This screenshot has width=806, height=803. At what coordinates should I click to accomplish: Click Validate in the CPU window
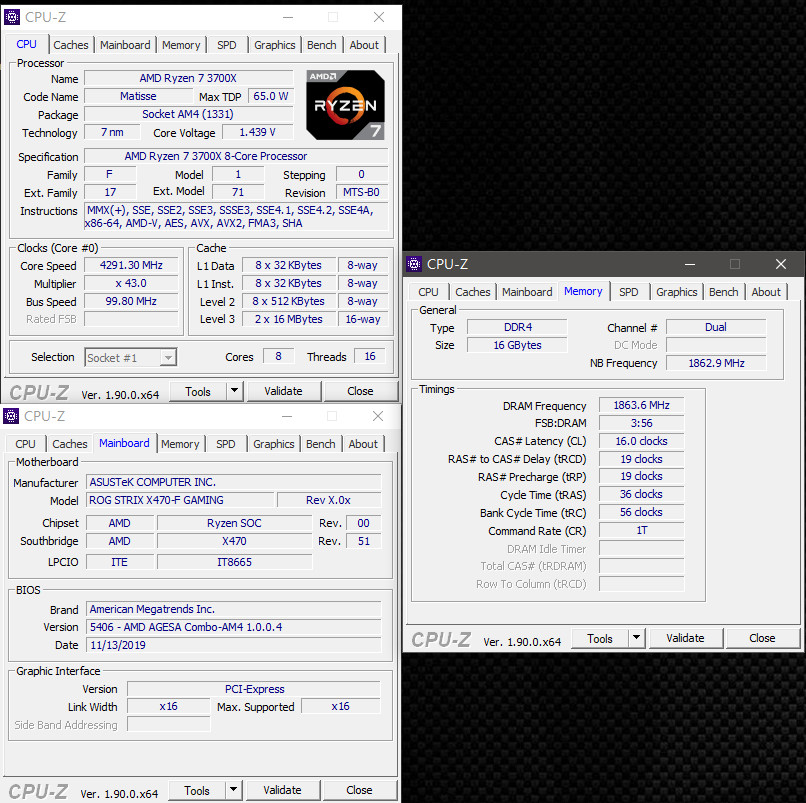tap(283, 391)
